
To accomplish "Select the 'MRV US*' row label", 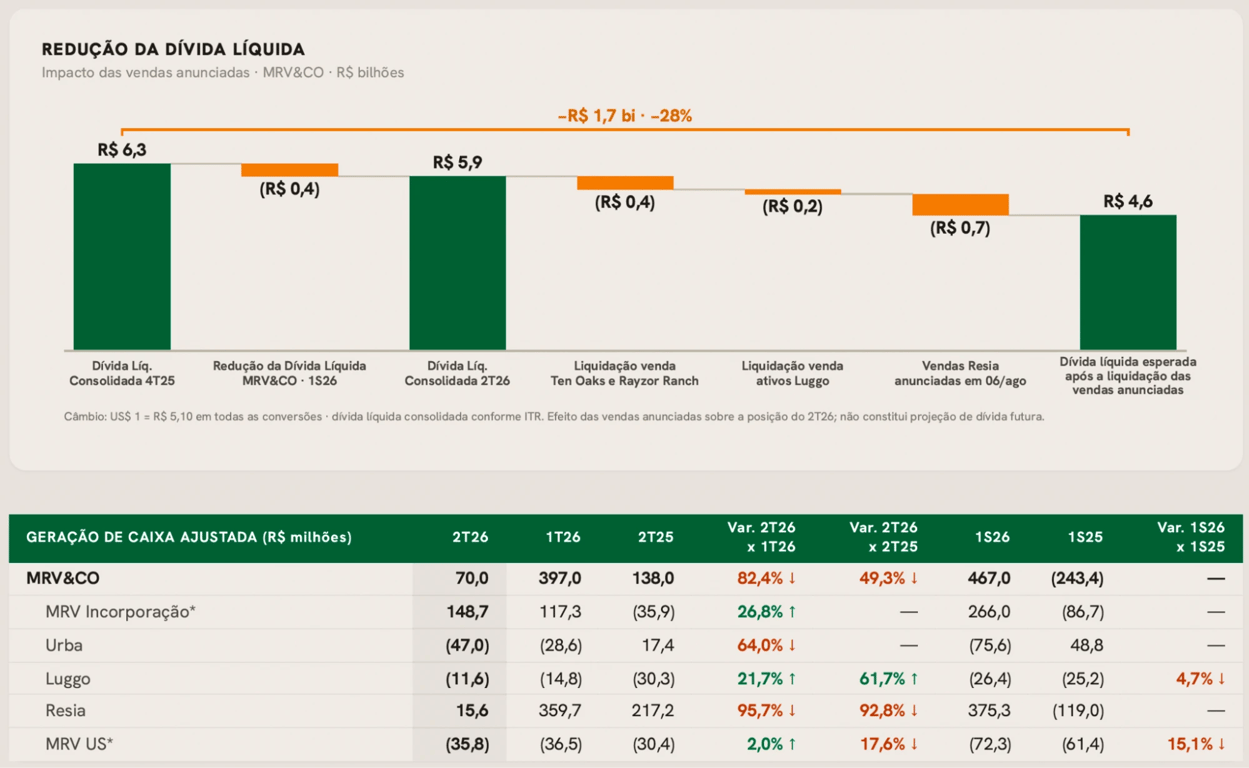I will click(x=79, y=744).
